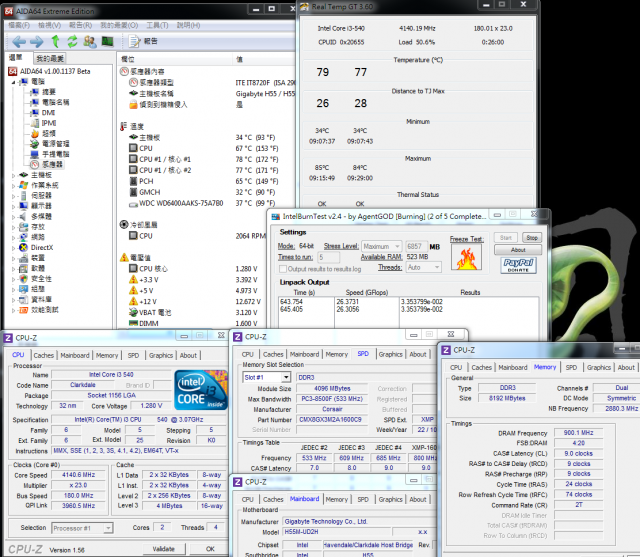Click the green monitor graph icon in AIDA64 toolbar
Image resolution: width=640 pixels, height=557 pixels.
[x=107, y=41]
